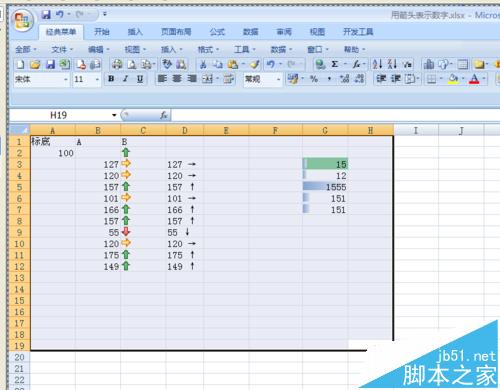500x390 pixels.
Task: Decrease decimal places icon
Action: 359,79
